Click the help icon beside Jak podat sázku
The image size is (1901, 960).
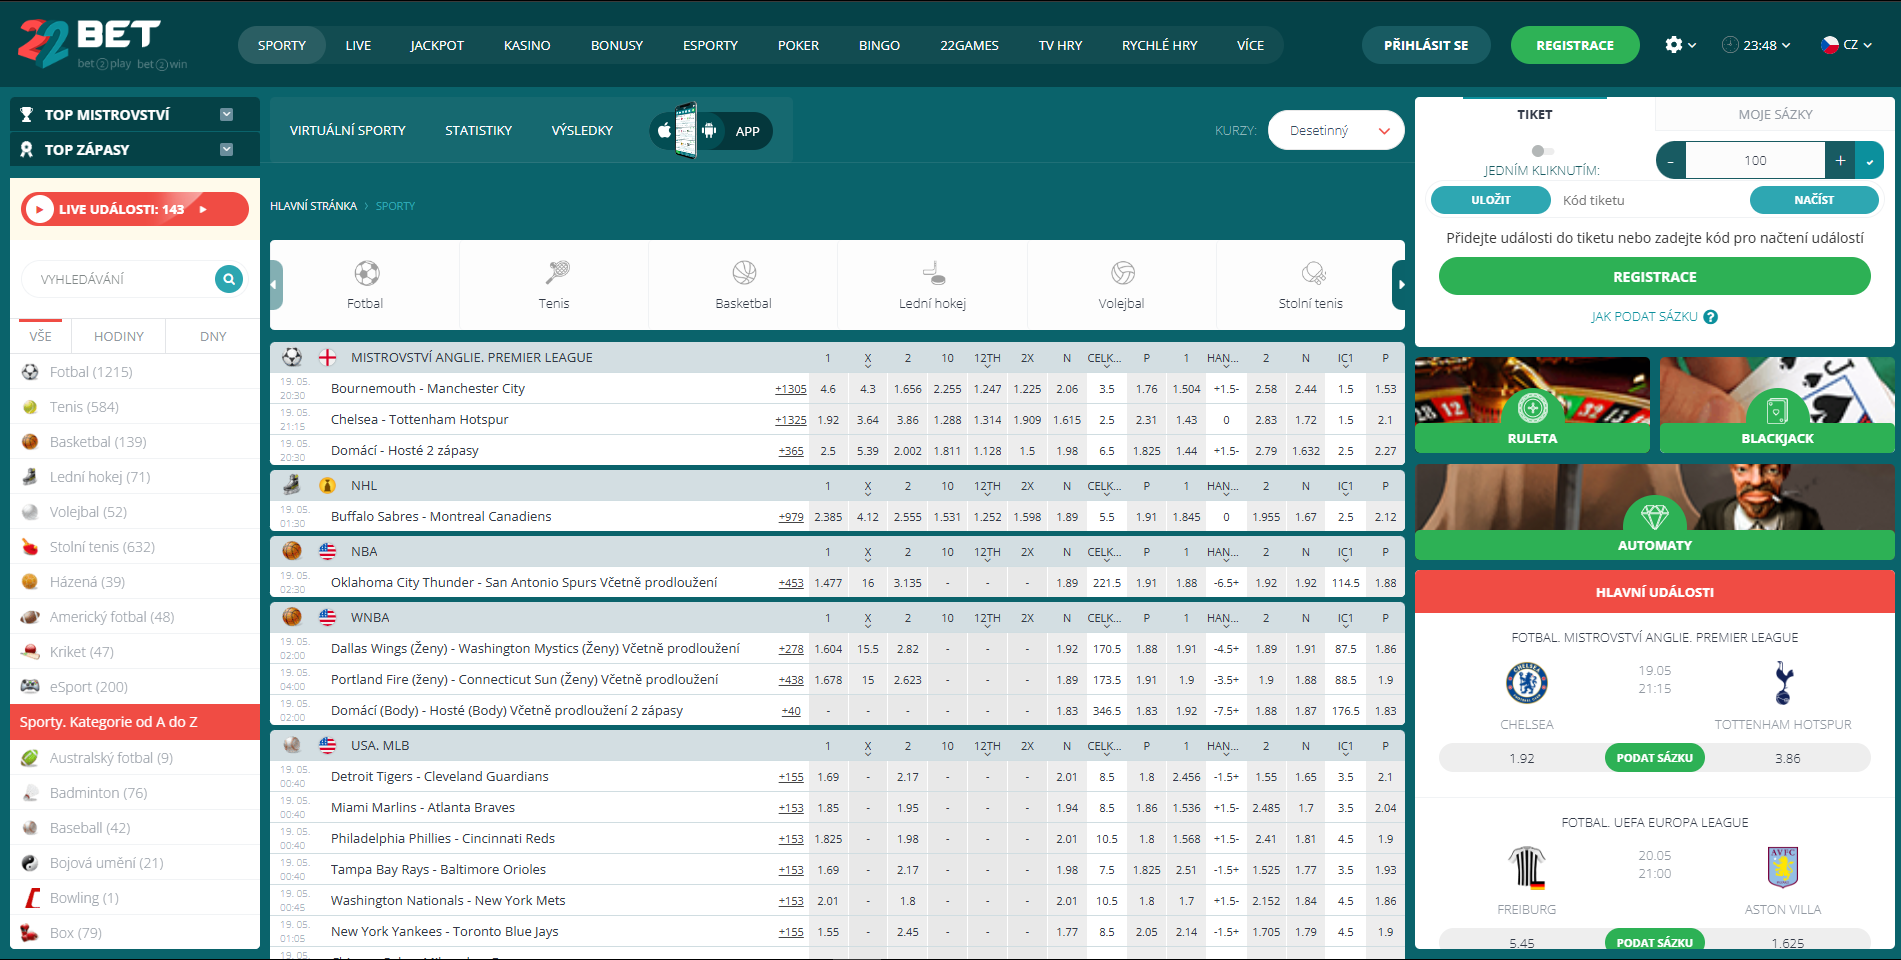click(1711, 317)
